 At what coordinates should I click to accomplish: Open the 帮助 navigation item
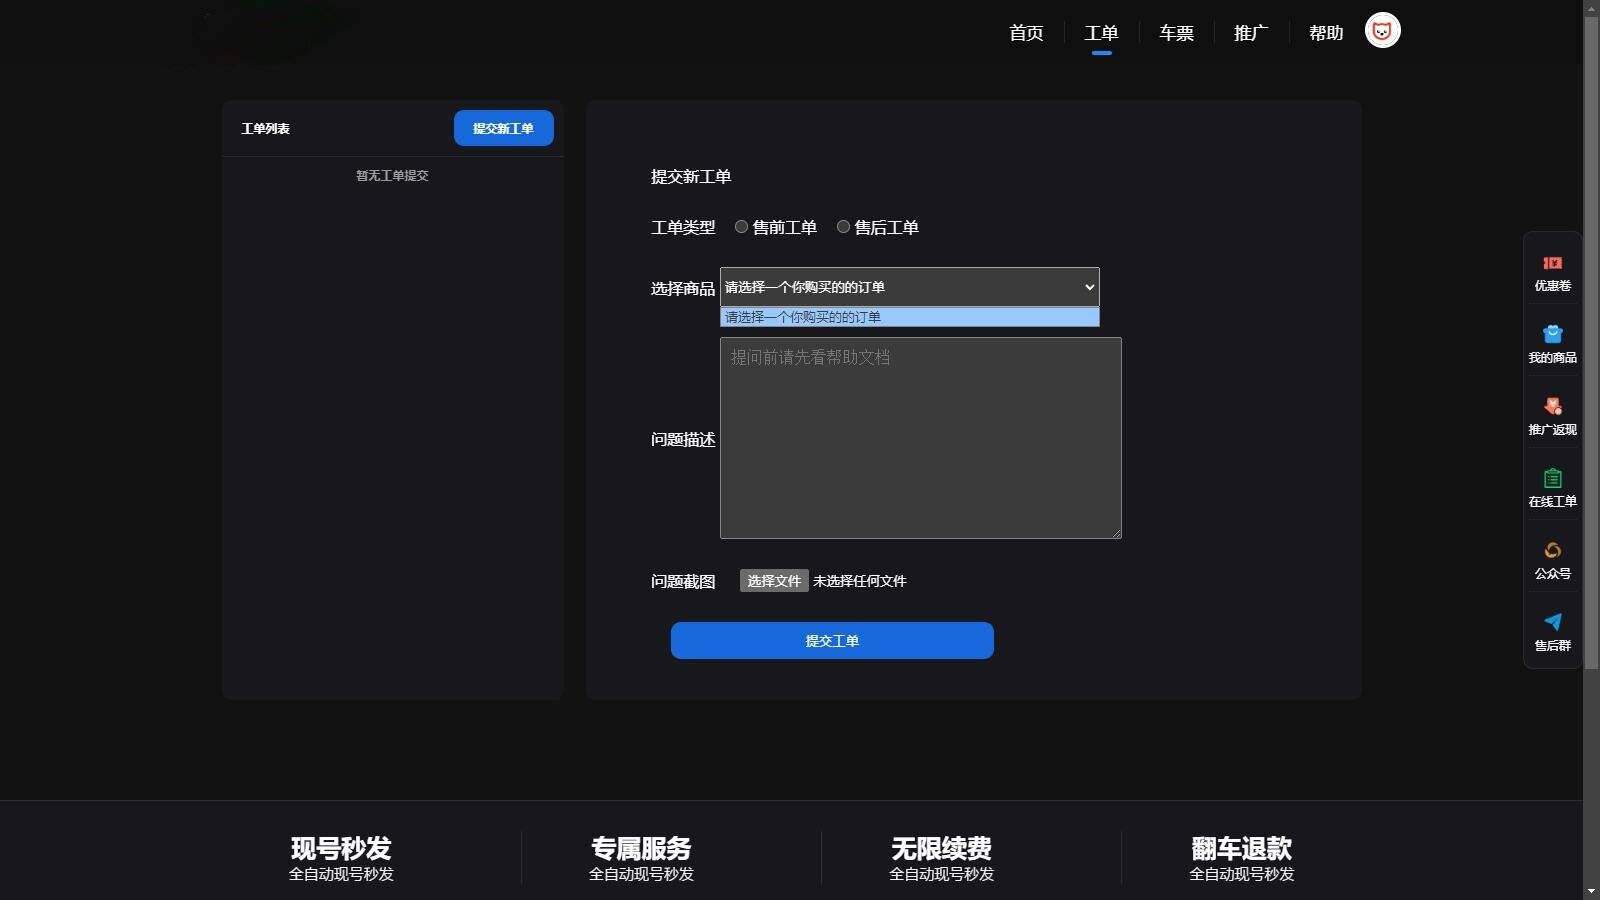pos(1326,33)
